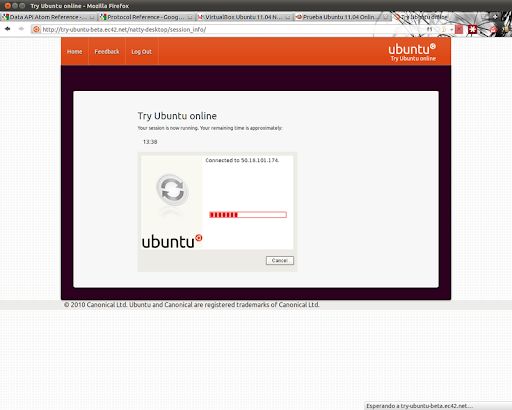Click the ubuntu logo in page header

click(x=412, y=52)
